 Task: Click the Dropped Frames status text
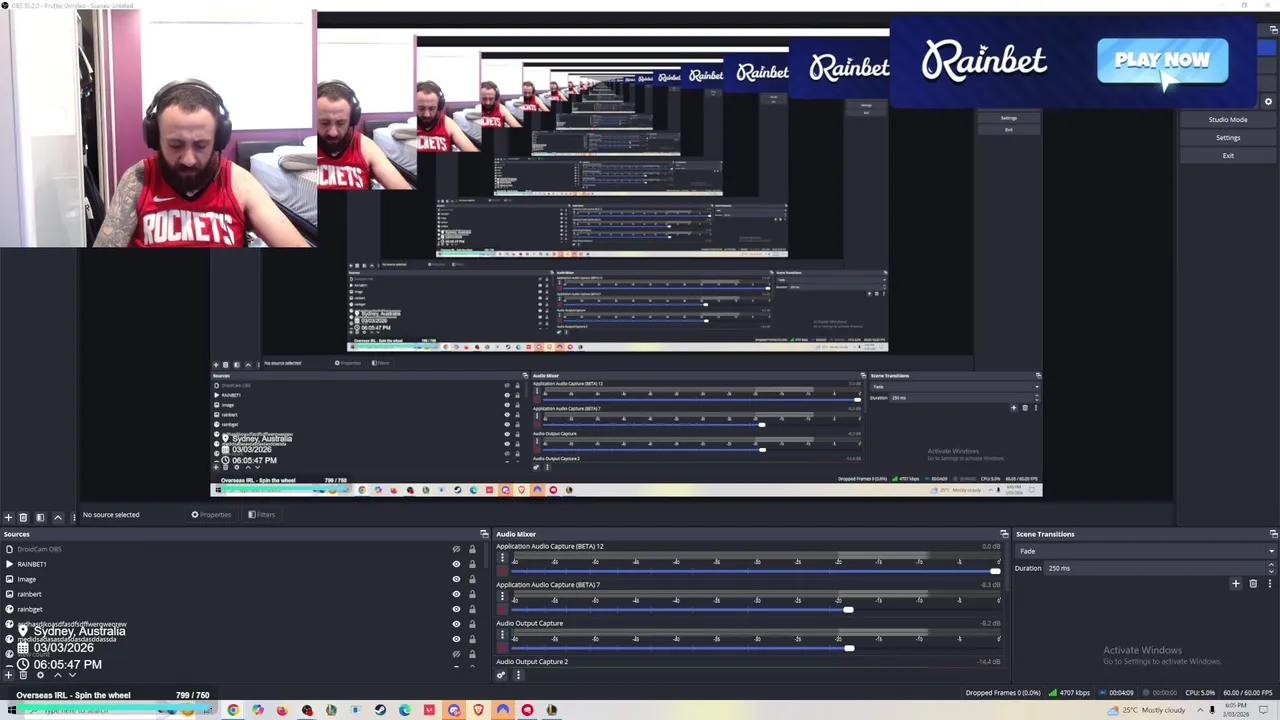(x=1003, y=693)
